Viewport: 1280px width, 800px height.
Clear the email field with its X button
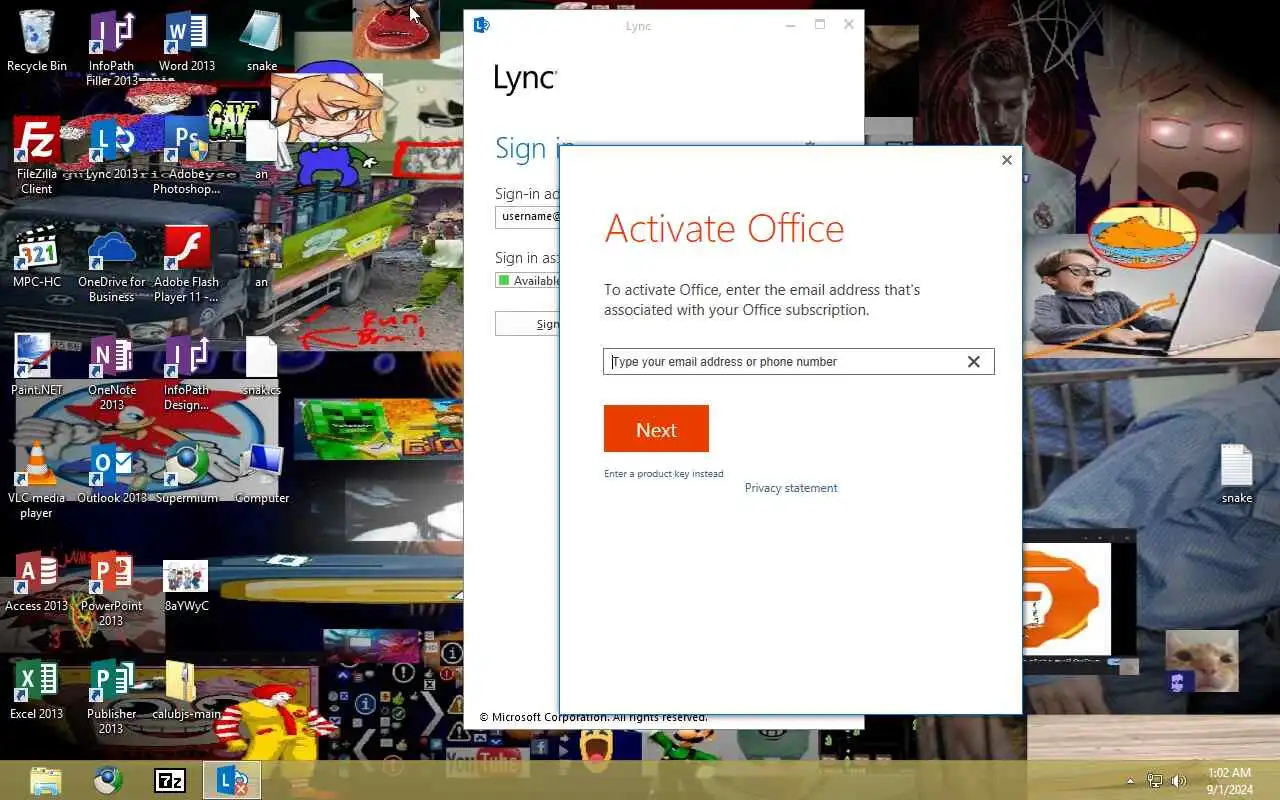coord(974,361)
